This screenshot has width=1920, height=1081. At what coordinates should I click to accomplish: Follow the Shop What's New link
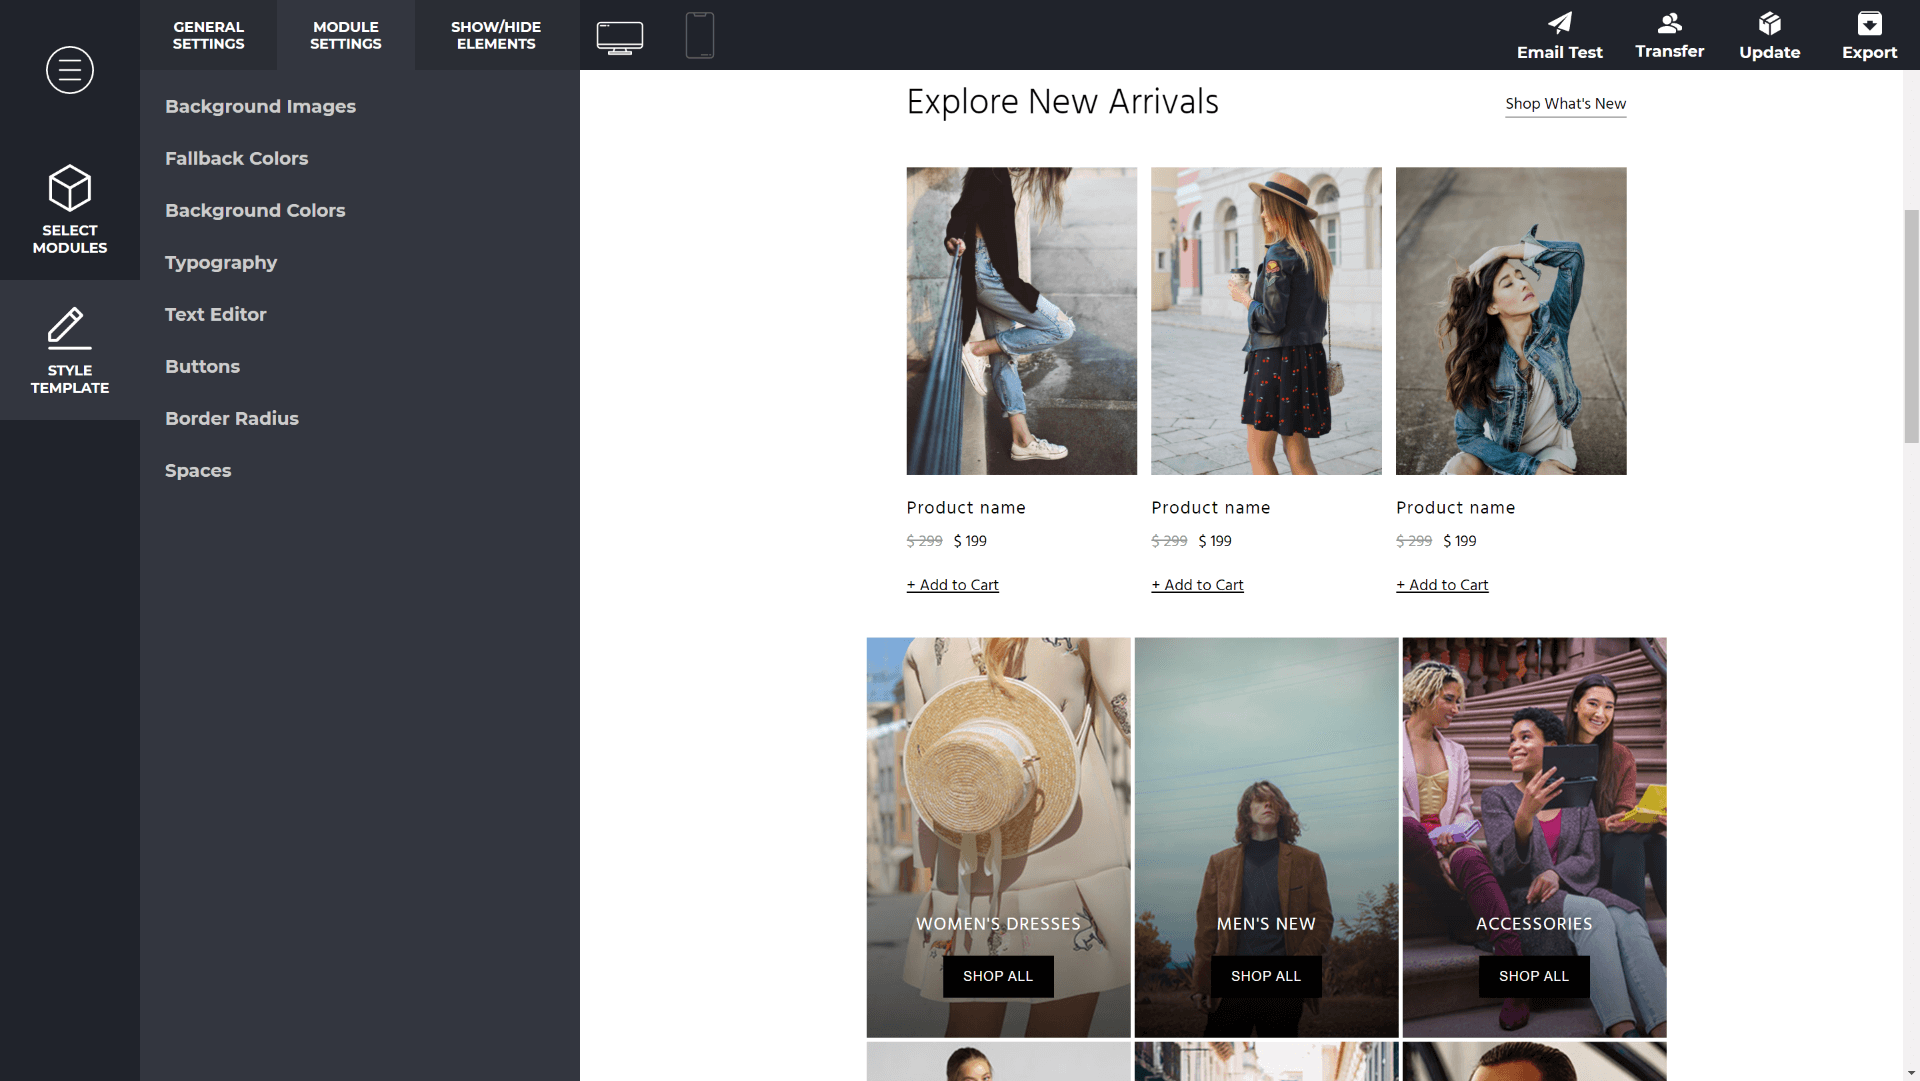coord(1566,104)
